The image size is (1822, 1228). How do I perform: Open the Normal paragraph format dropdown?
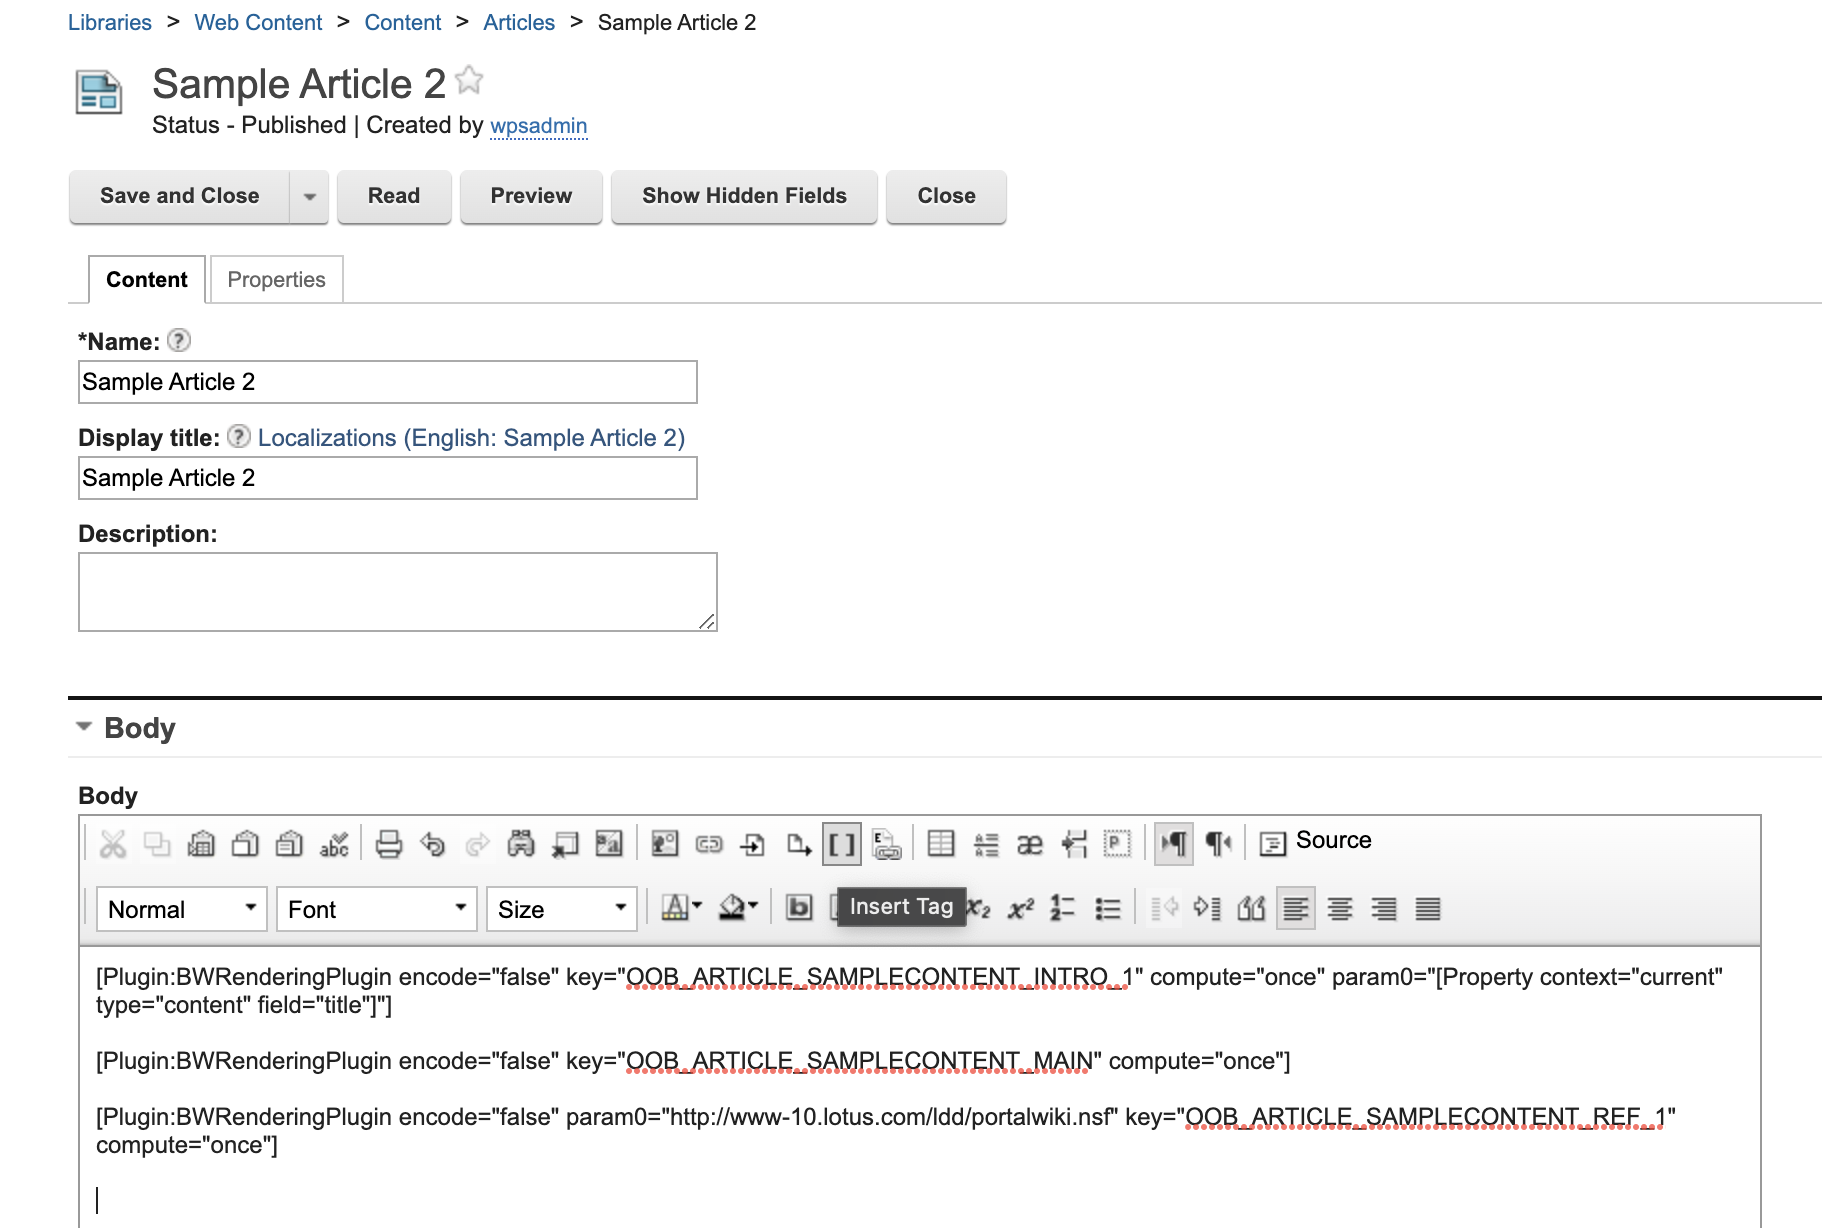[x=180, y=909]
